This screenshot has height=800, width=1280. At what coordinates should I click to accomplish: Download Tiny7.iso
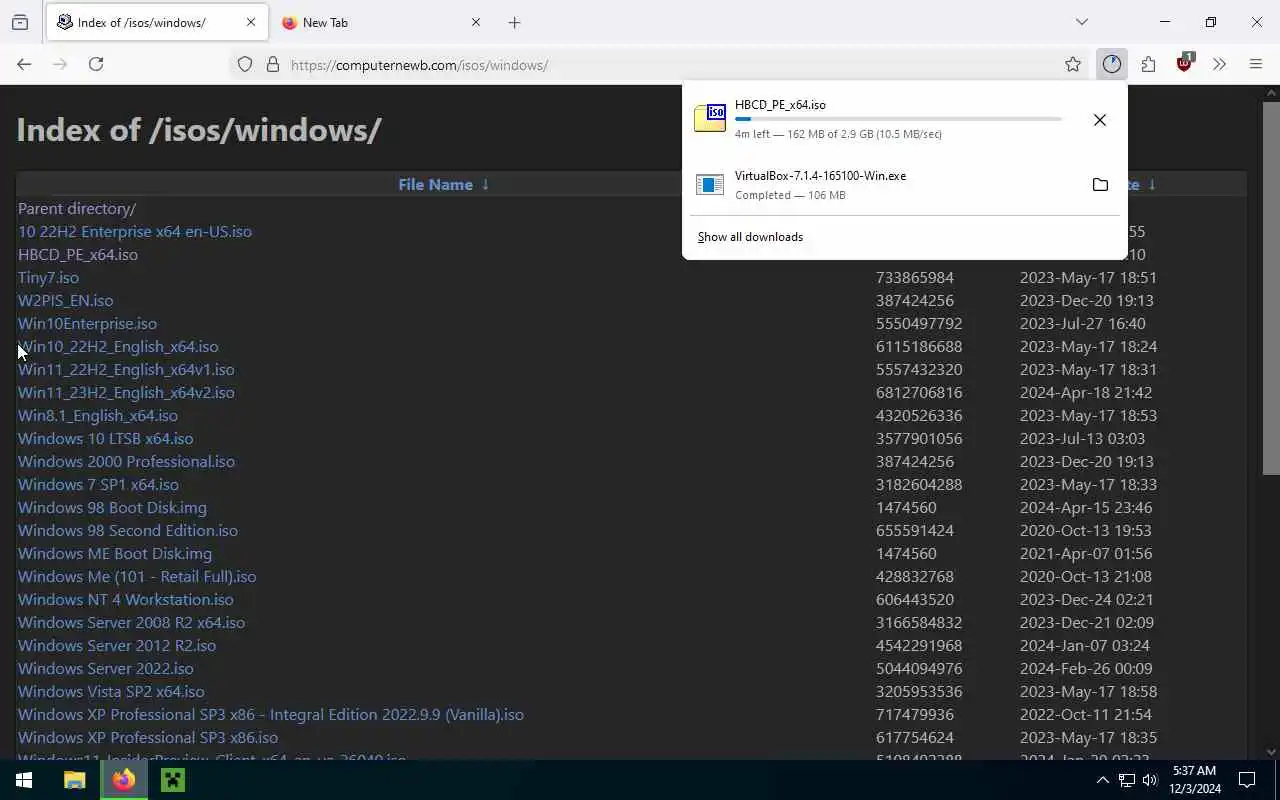(48, 277)
